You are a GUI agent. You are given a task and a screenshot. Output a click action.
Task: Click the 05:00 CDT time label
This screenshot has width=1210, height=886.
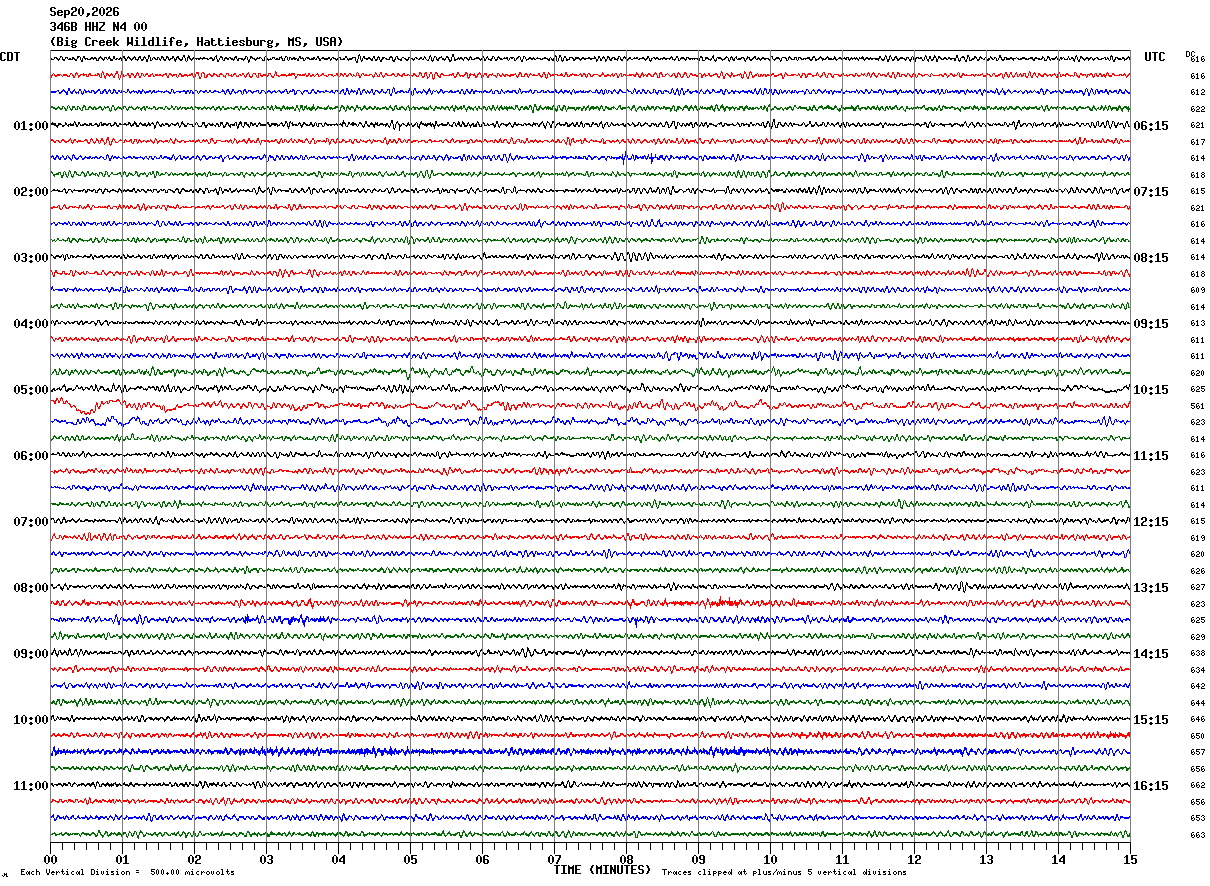31,390
